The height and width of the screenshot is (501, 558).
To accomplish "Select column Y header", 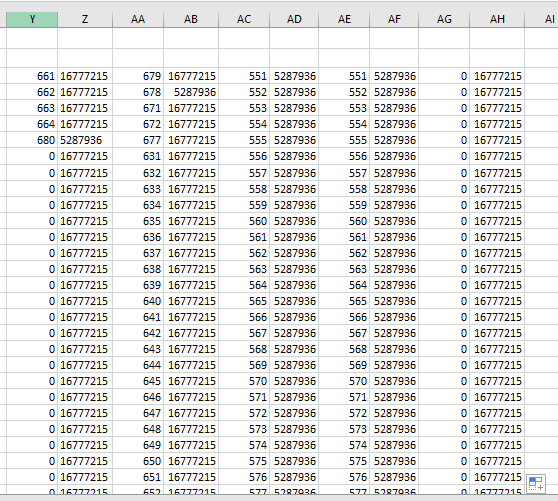I will click(32, 19).
